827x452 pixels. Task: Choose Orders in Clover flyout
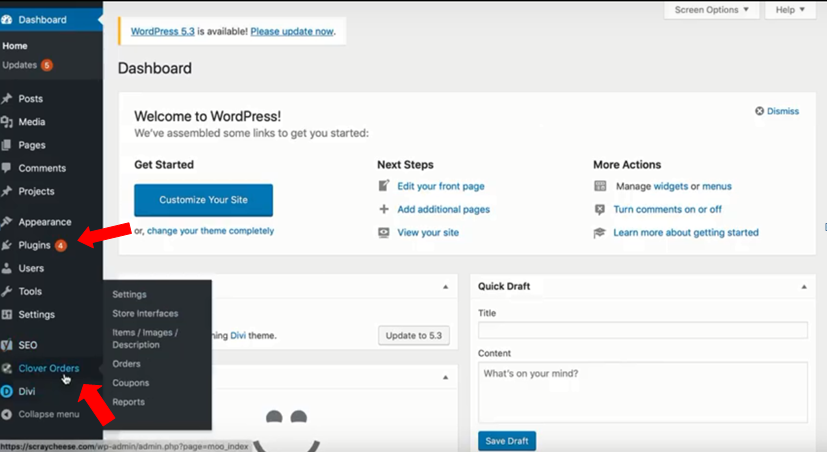126,364
